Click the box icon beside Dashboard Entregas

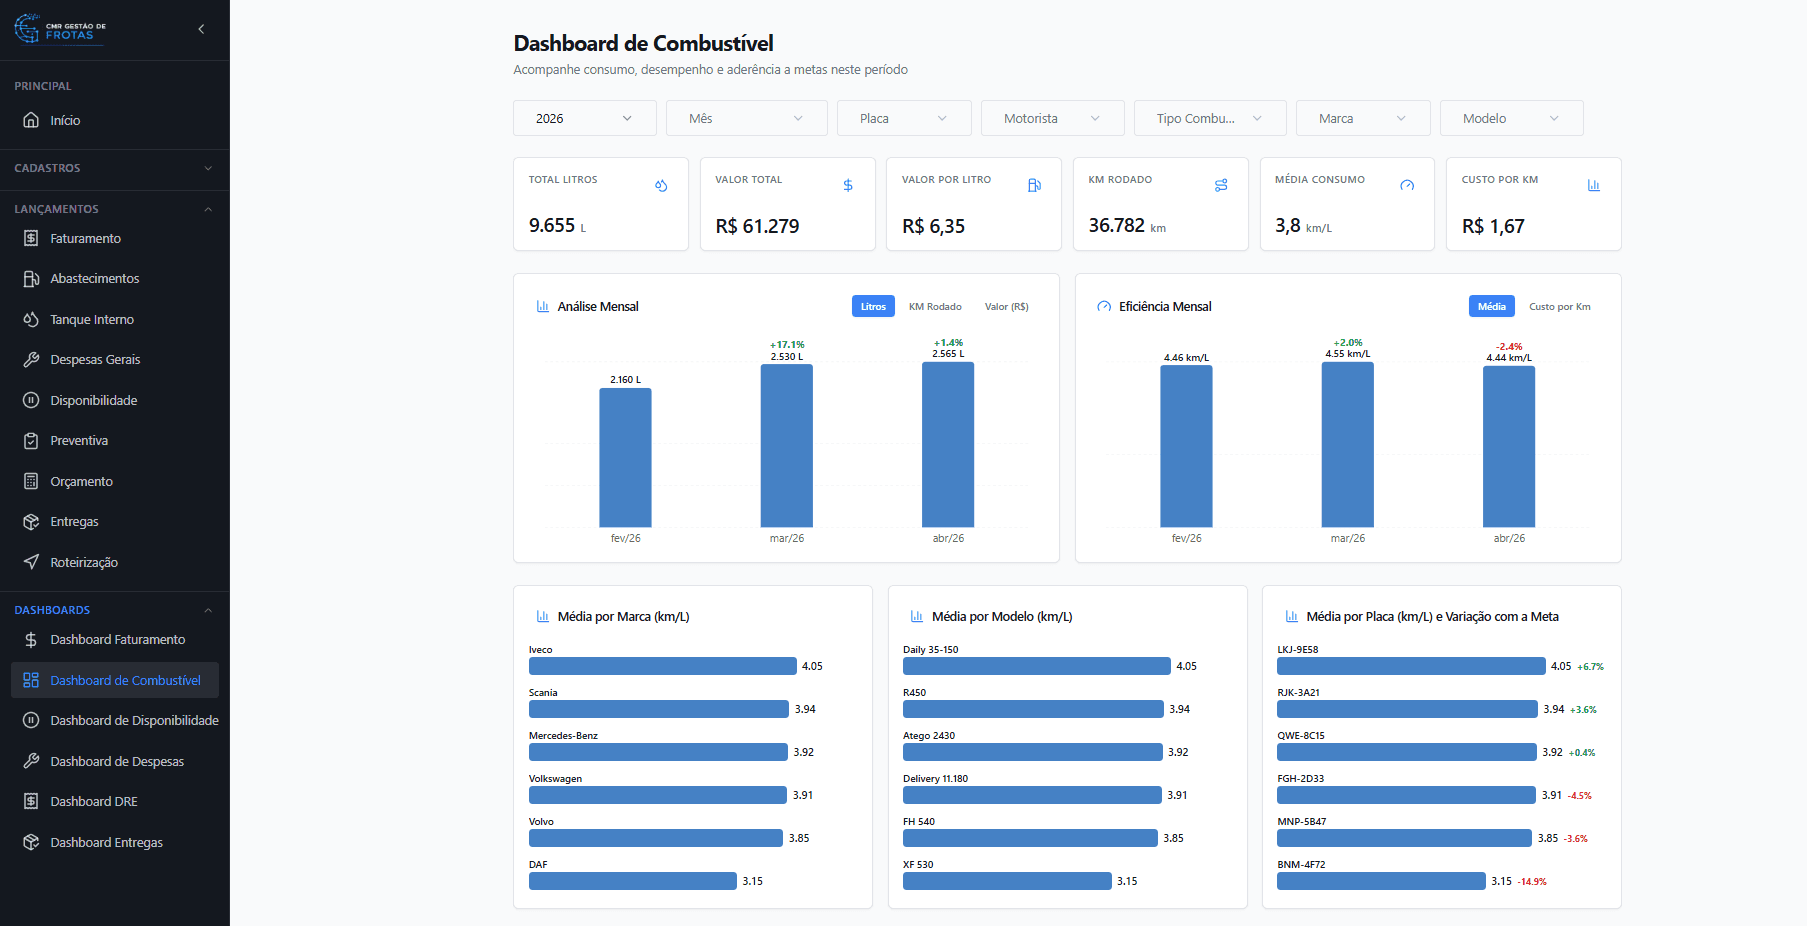[31, 842]
